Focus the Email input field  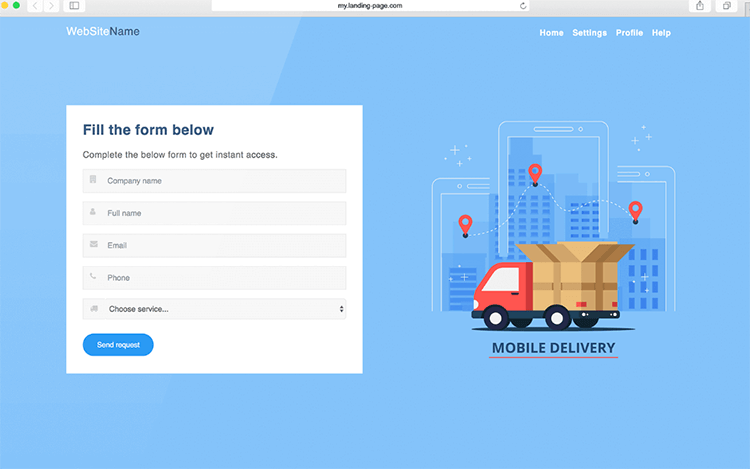tap(214, 245)
